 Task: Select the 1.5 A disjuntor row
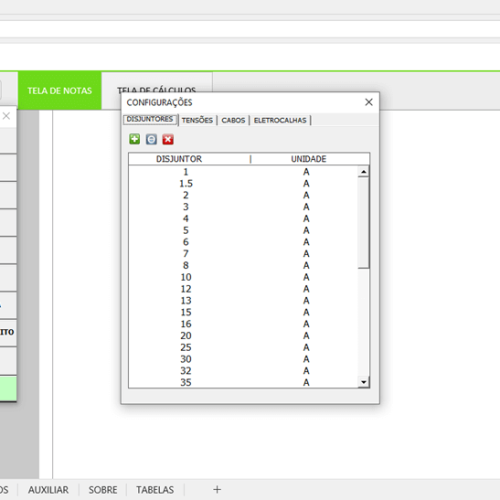click(243, 184)
